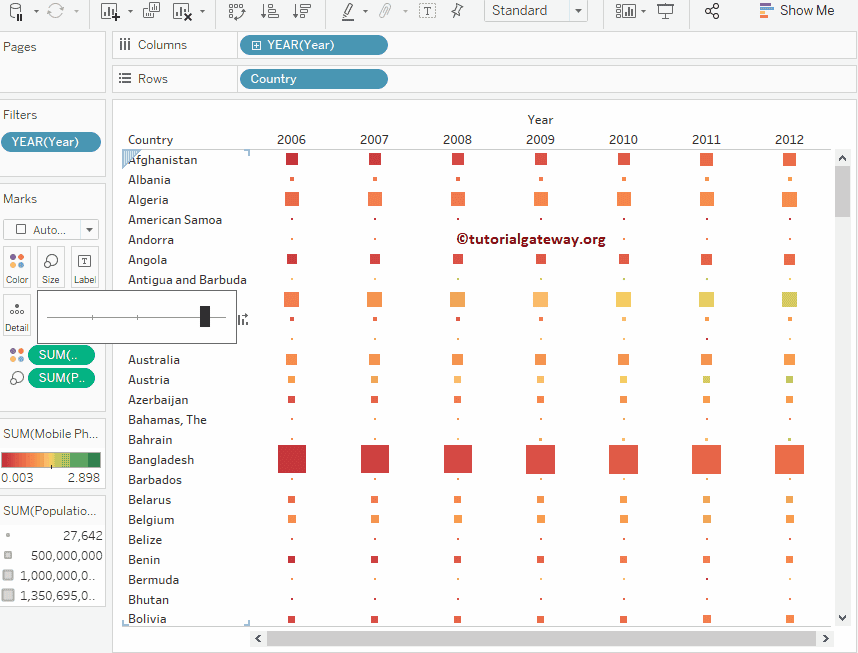This screenshot has width=858, height=653.
Task: Open the Show Me panel
Action: pos(796,11)
